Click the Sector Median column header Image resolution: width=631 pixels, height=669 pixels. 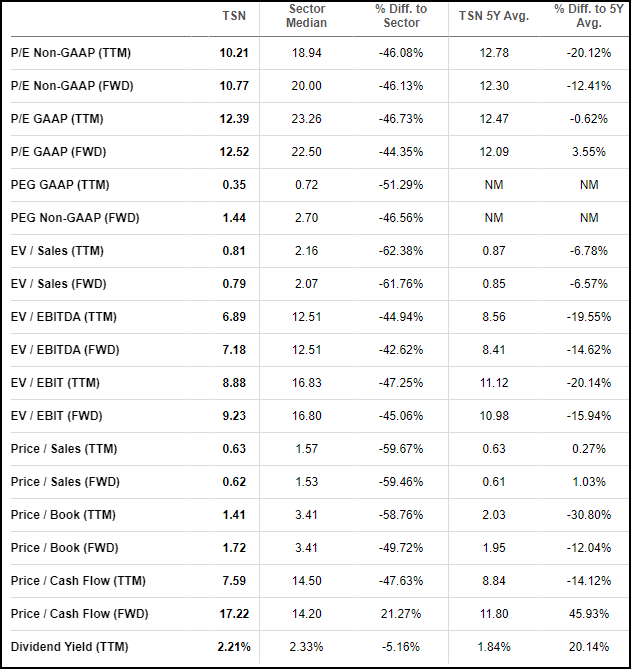click(306, 16)
